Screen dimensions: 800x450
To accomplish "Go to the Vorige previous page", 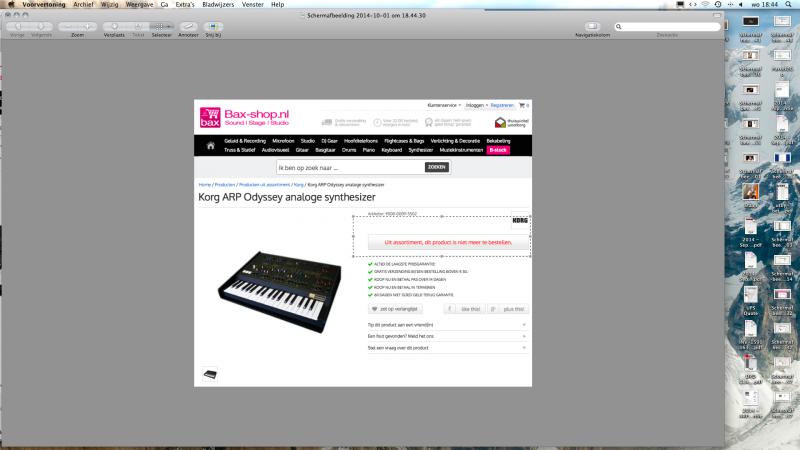I will [18, 26].
